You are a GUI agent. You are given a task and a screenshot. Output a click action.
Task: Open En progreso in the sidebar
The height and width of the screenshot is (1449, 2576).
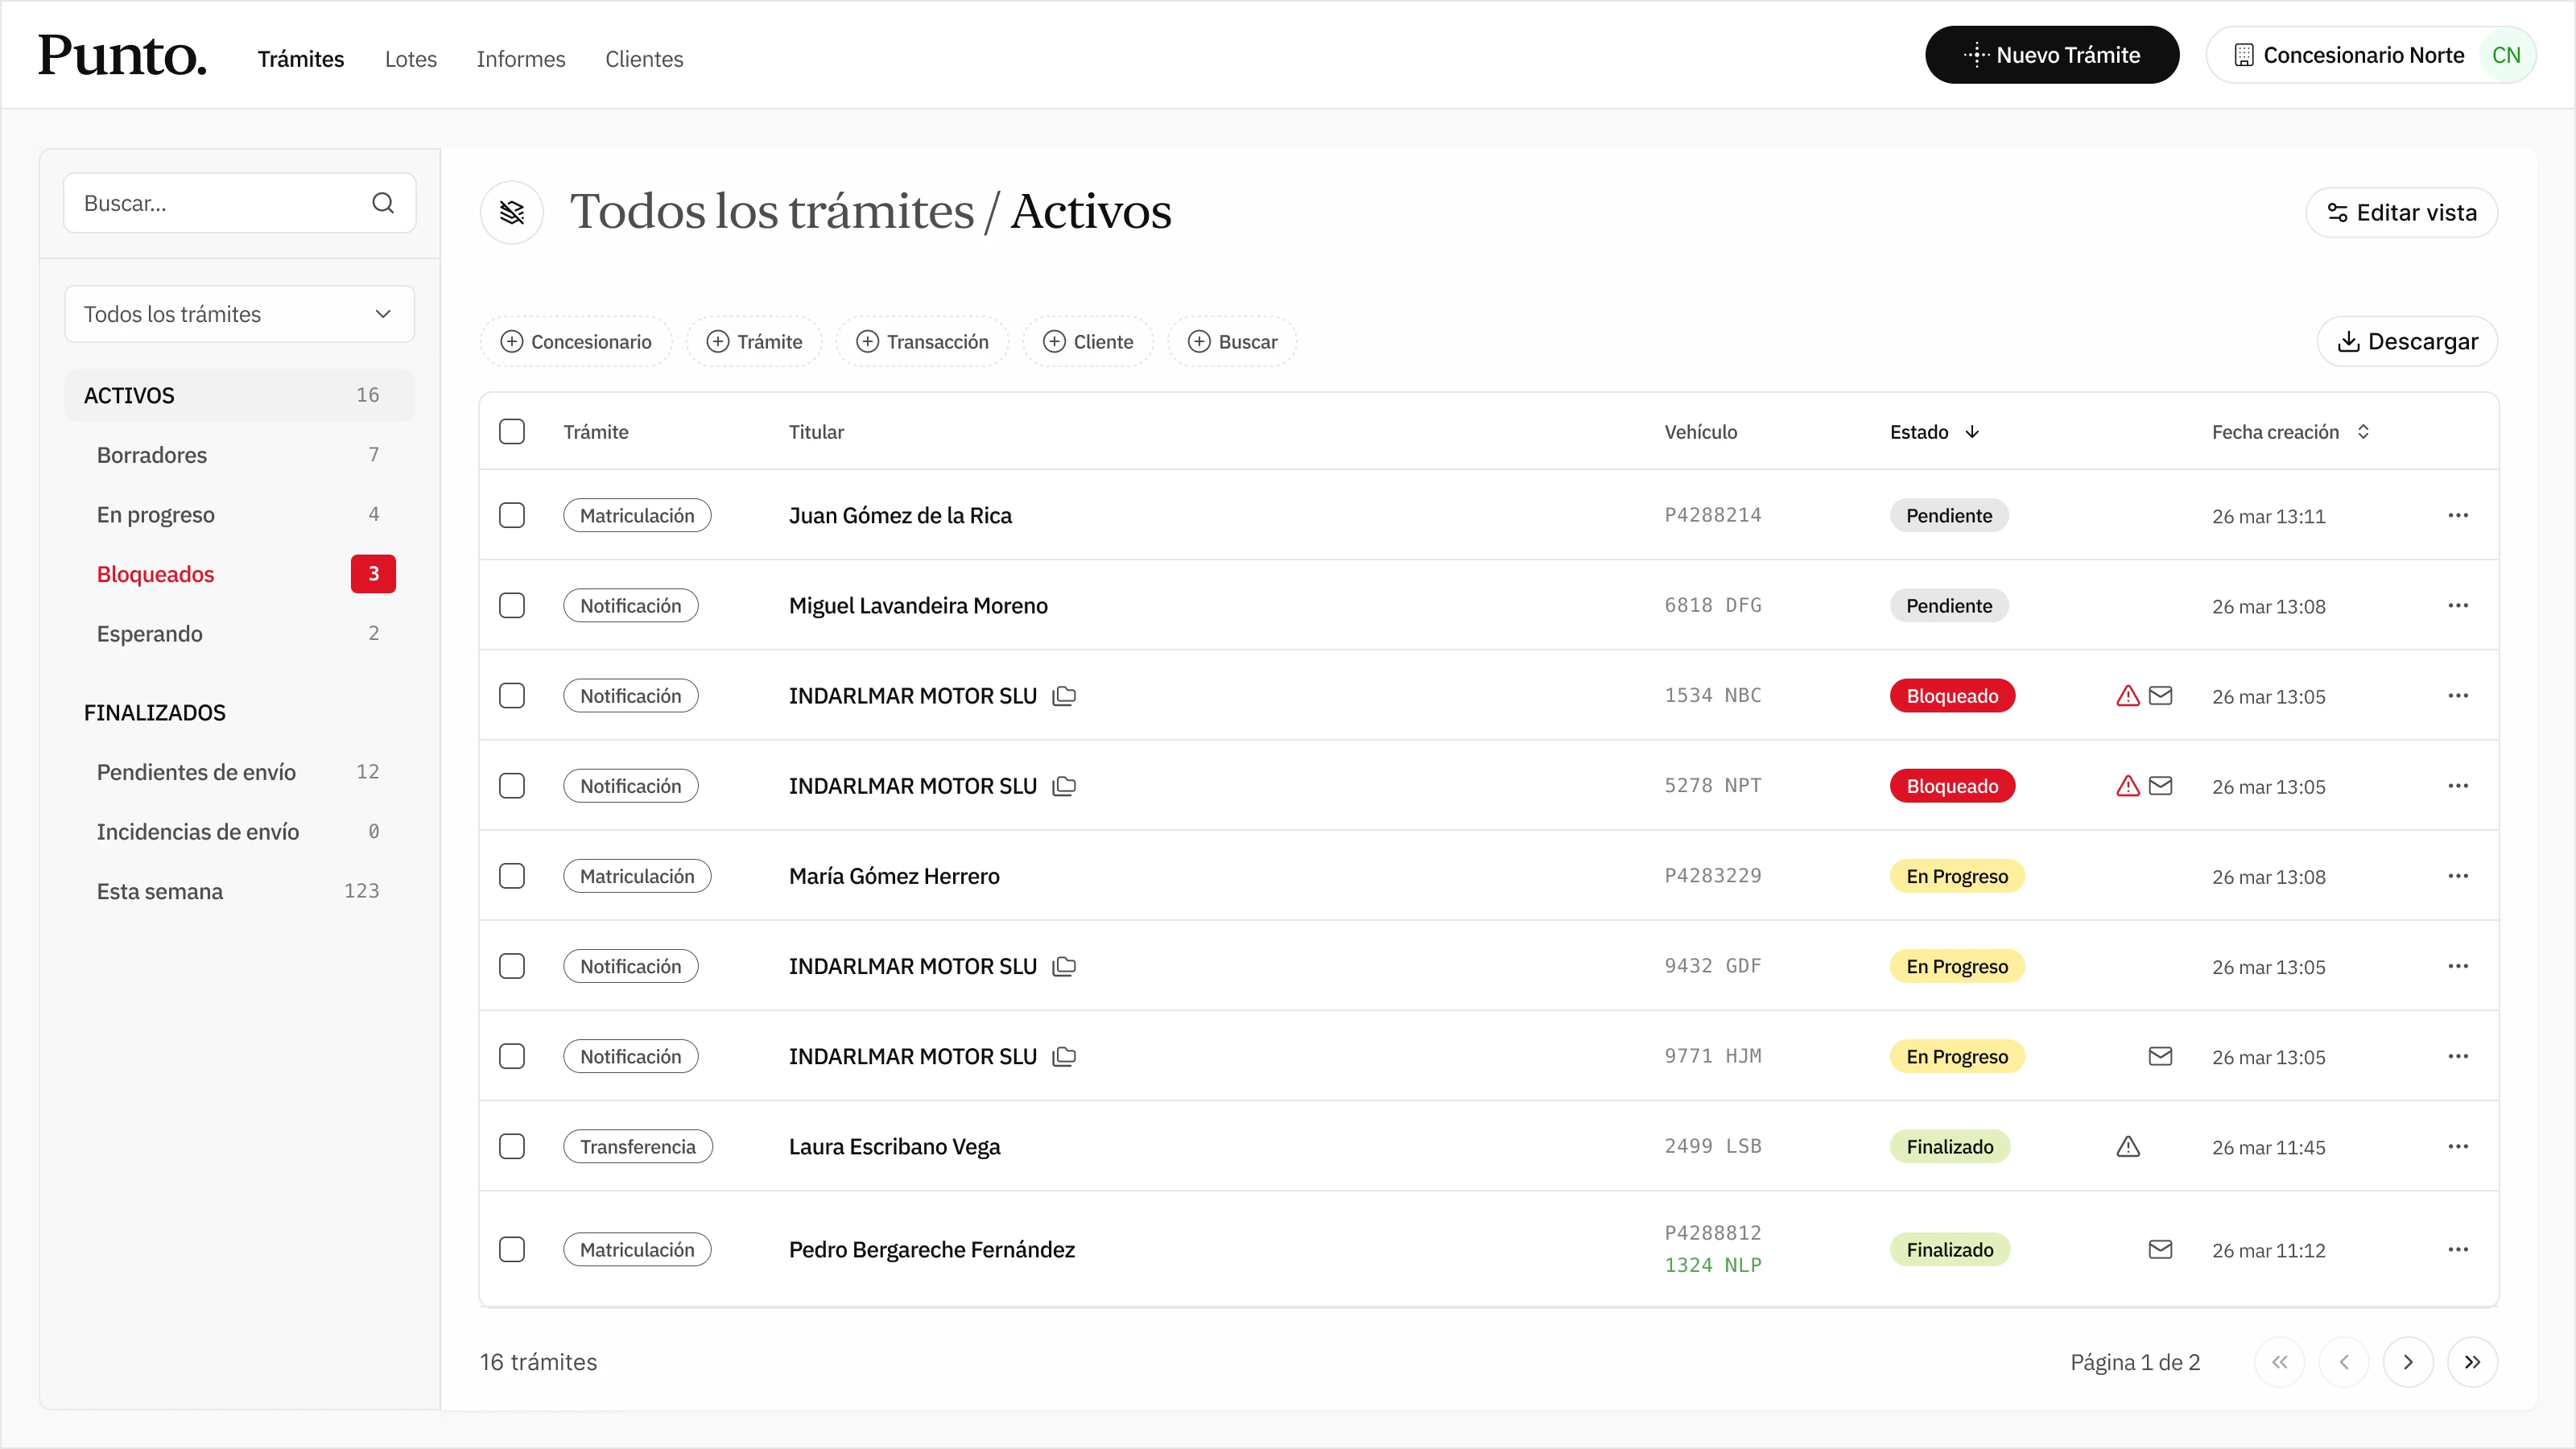239,514
